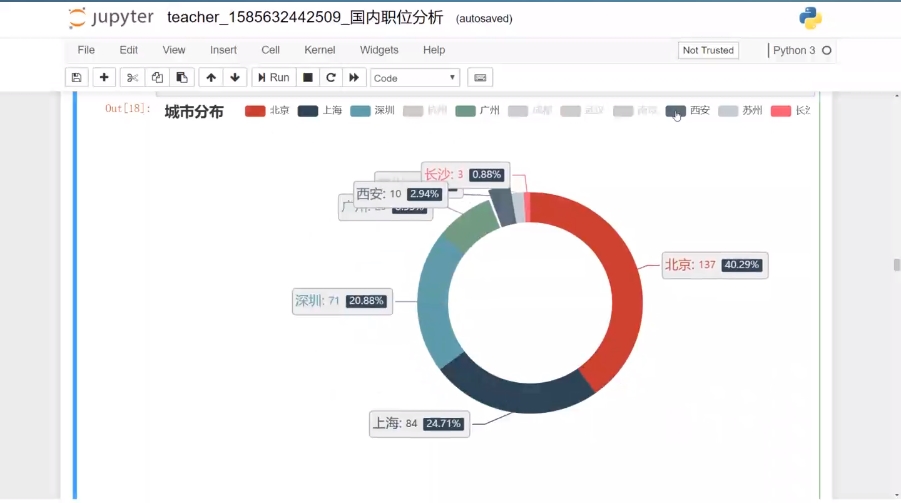
Task: Copy the selected cell using toolbar icon
Action: [157, 77]
